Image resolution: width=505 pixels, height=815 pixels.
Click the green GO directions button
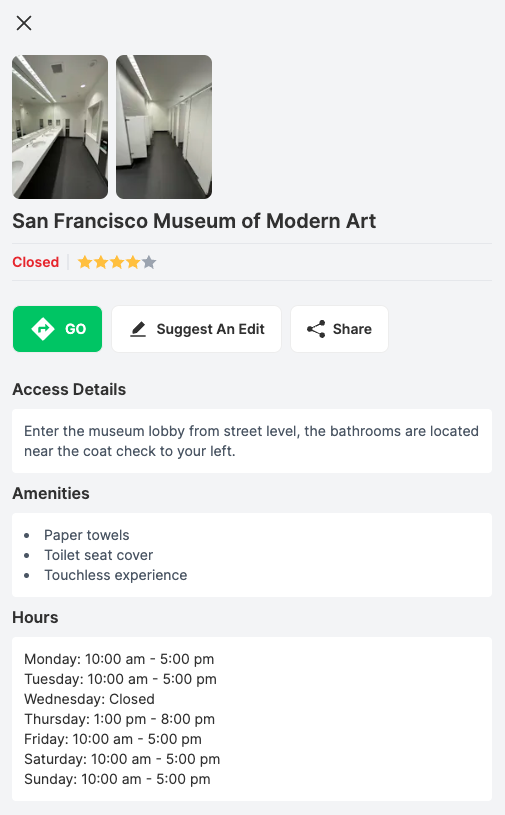tap(58, 329)
